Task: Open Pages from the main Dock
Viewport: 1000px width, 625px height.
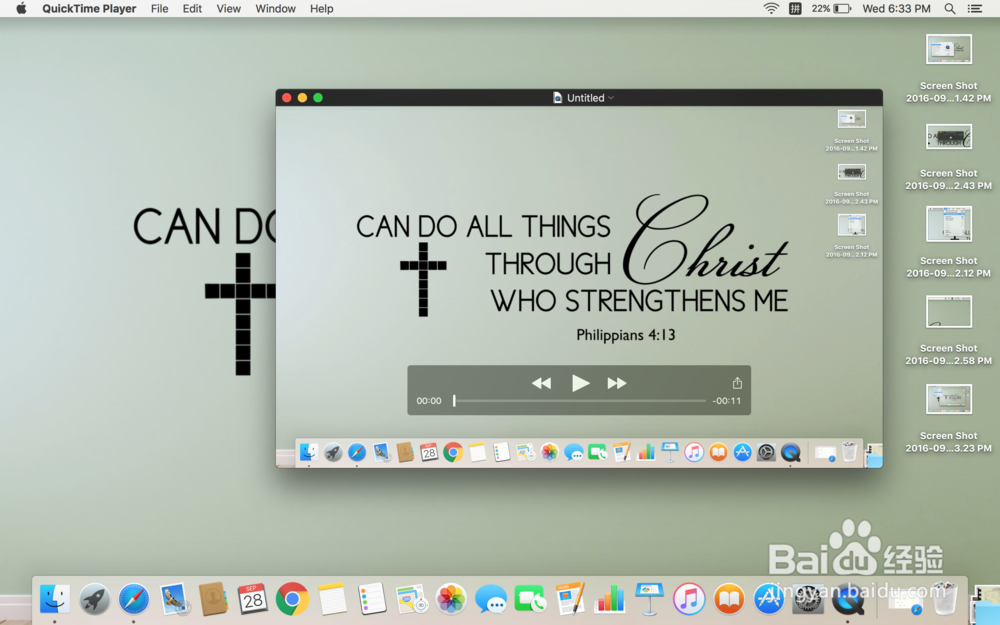Action: point(570,599)
